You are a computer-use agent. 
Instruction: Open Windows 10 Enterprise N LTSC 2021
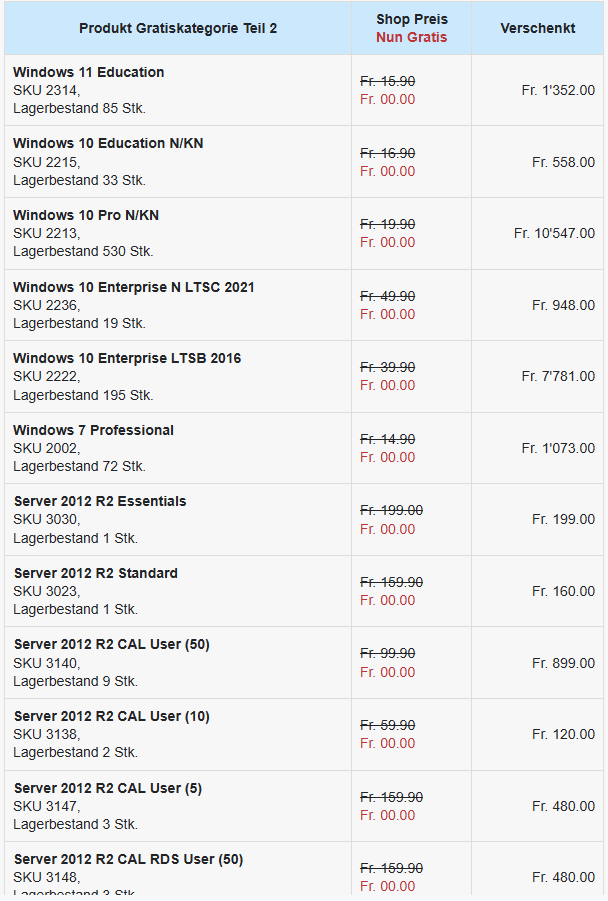pos(134,287)
